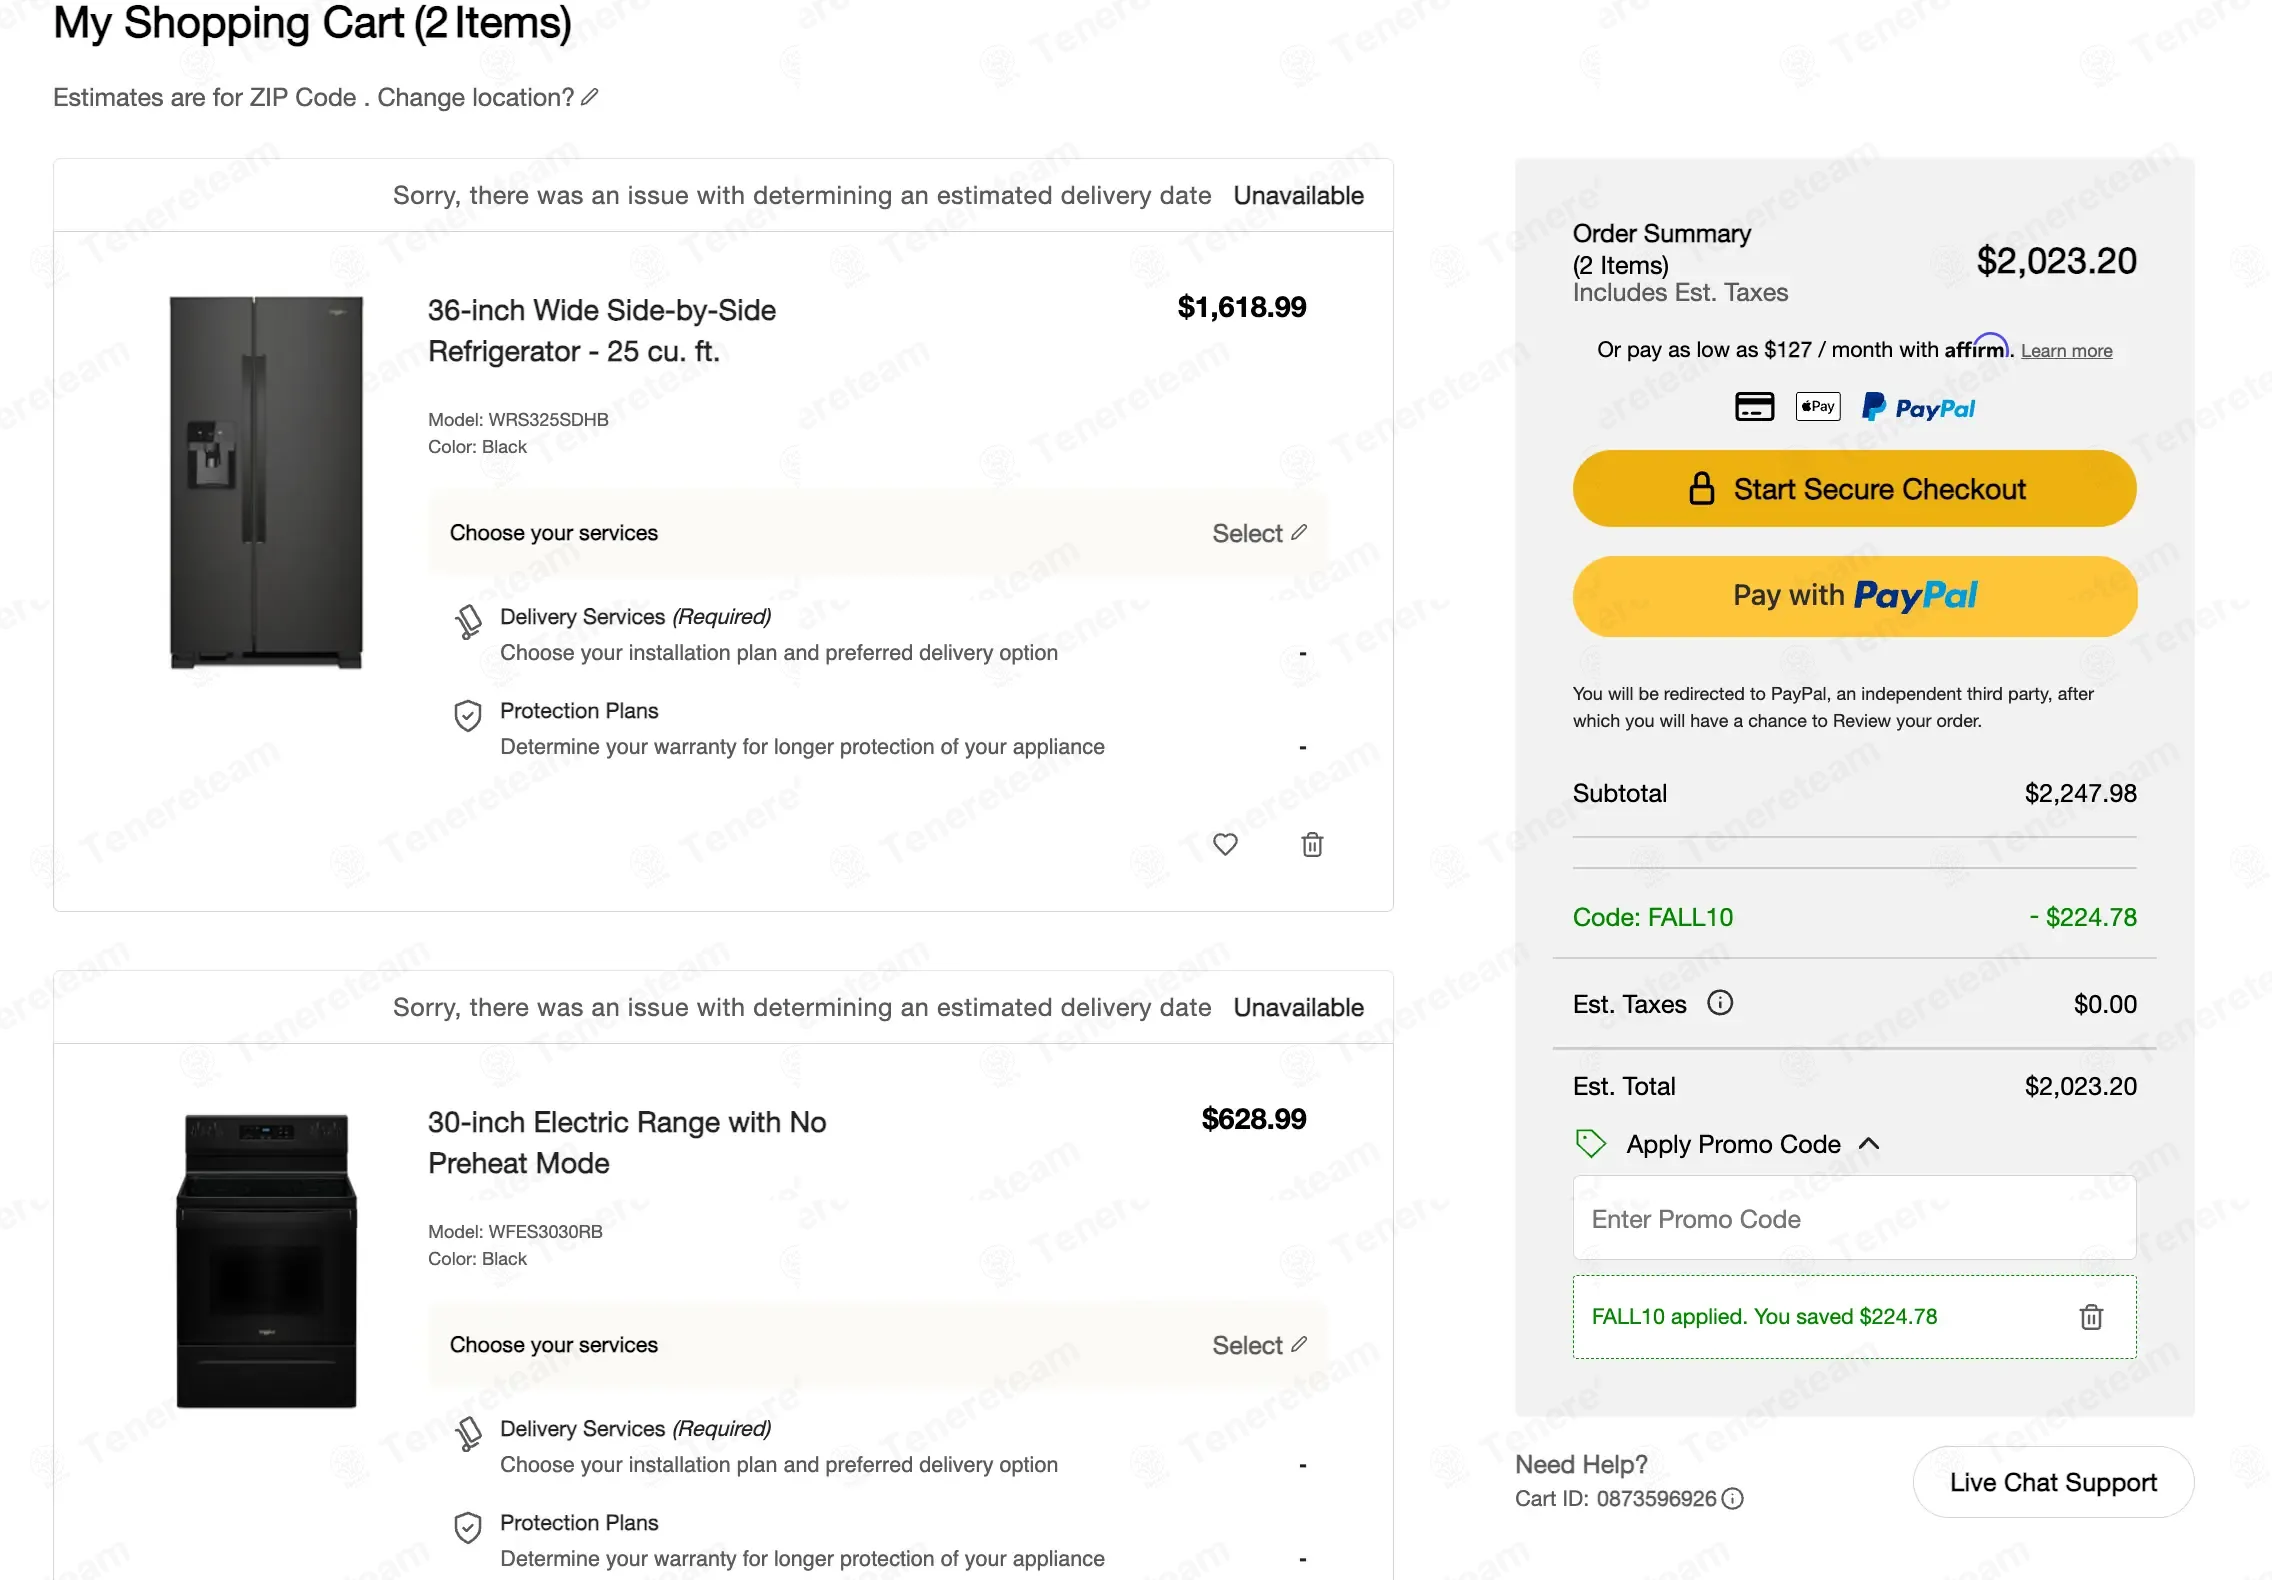Click Cart ID info icon

click(x=1733, y=1498)
